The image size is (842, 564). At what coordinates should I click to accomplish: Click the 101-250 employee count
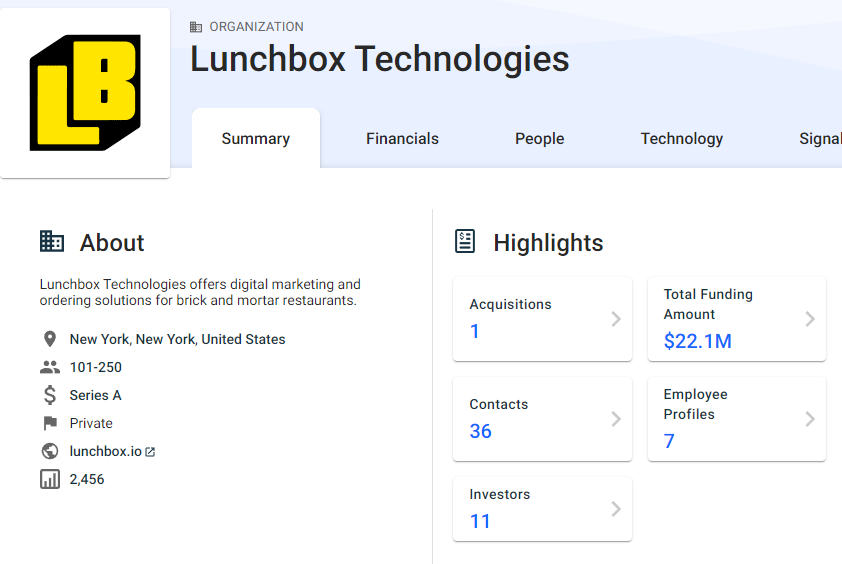point(96,367)
